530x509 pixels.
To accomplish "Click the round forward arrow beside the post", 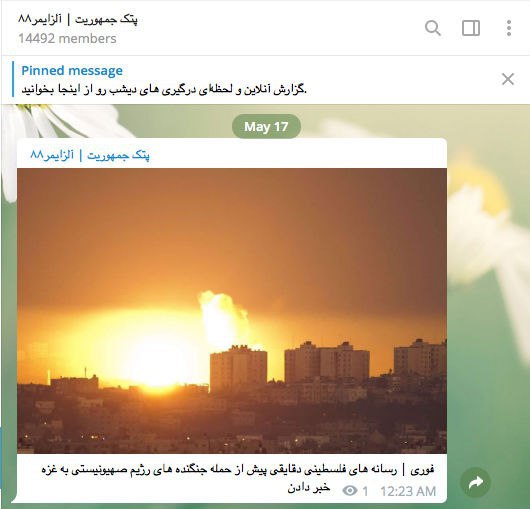I will (476, 482).
